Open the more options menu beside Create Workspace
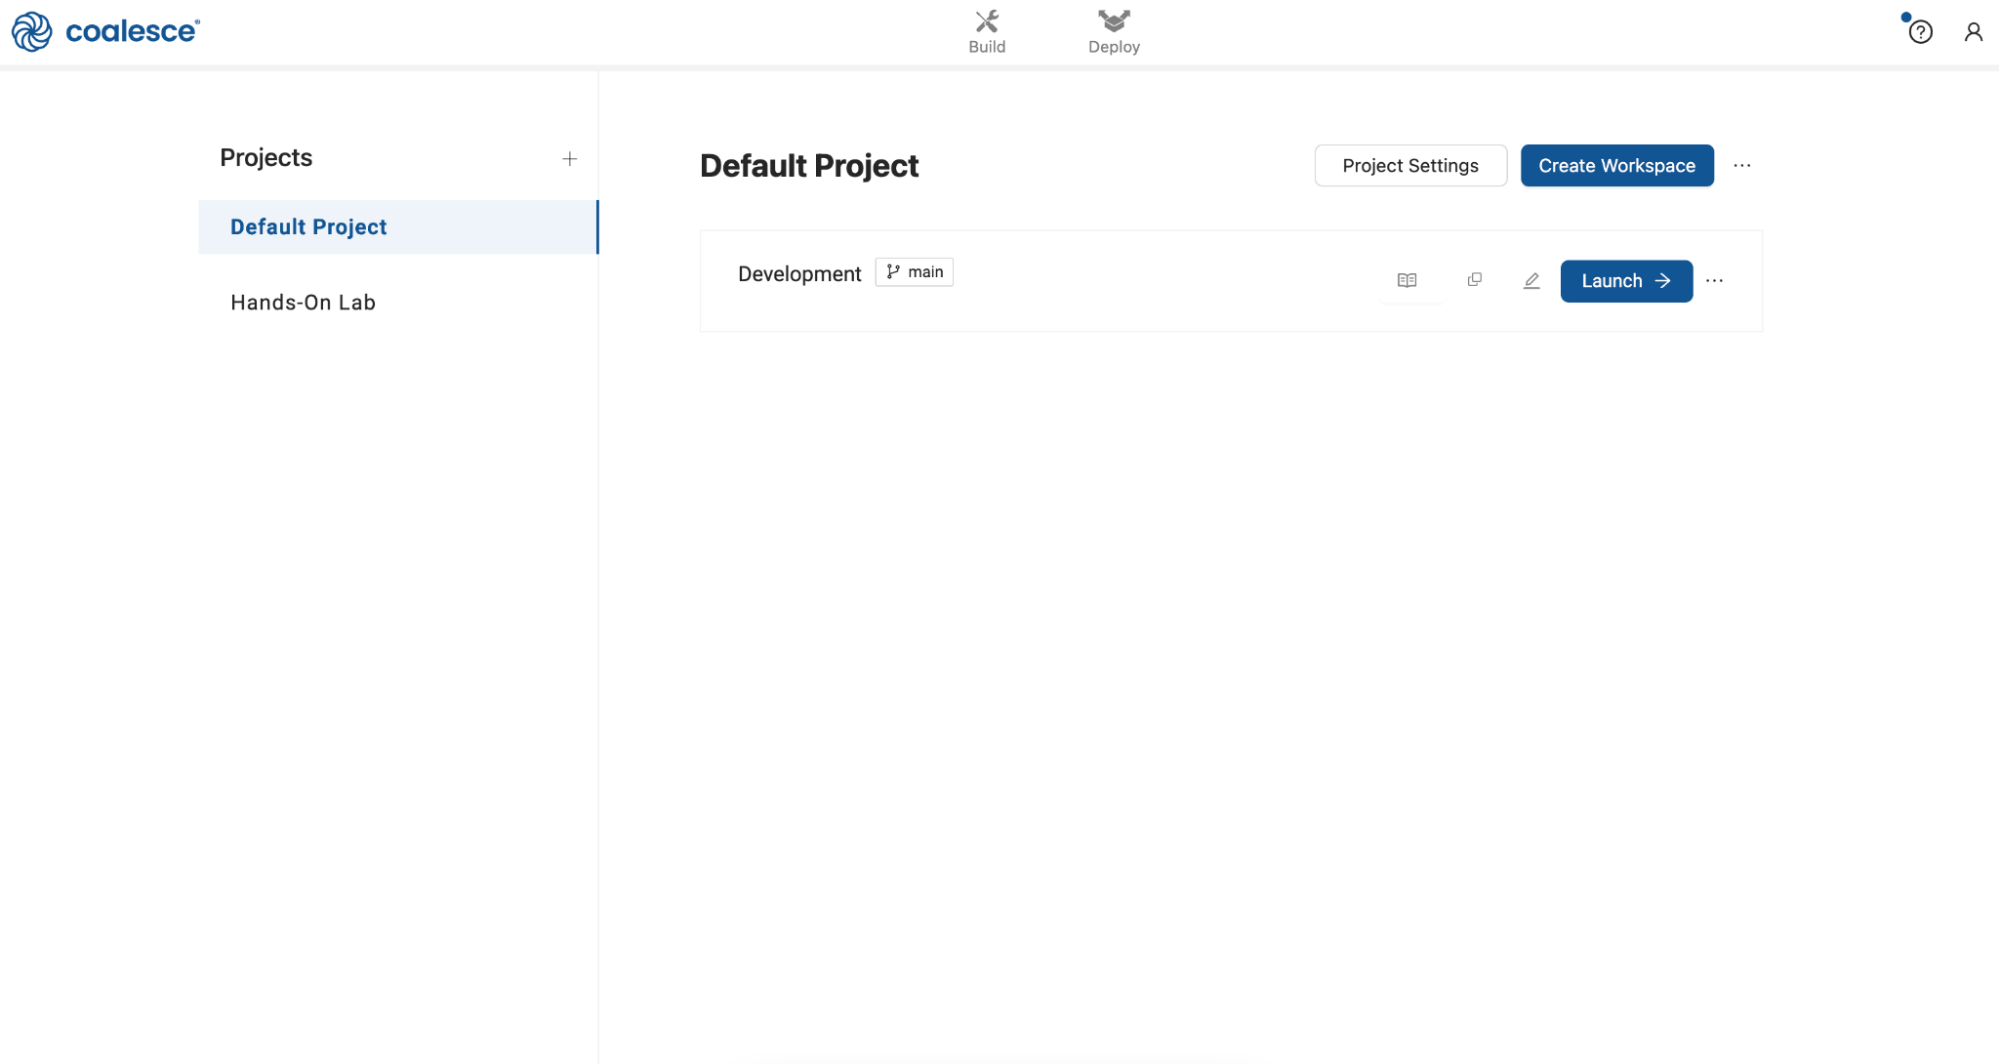The height and width of the screenshot is (1064, 1999). pos(1742,165)
